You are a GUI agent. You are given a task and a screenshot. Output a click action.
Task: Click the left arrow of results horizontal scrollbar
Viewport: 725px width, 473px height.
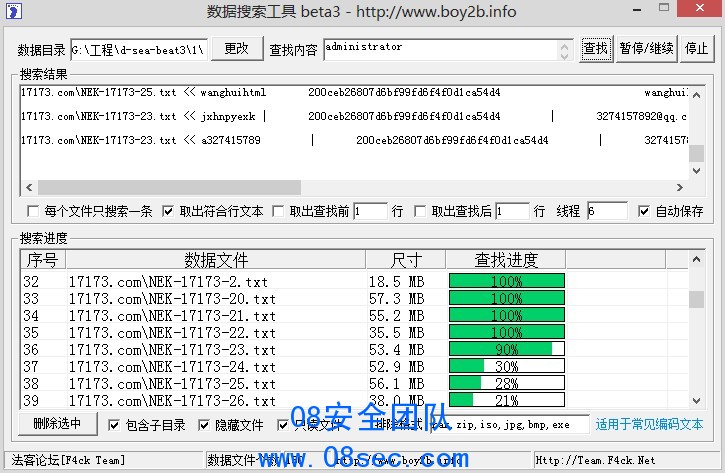click(29, 187)
